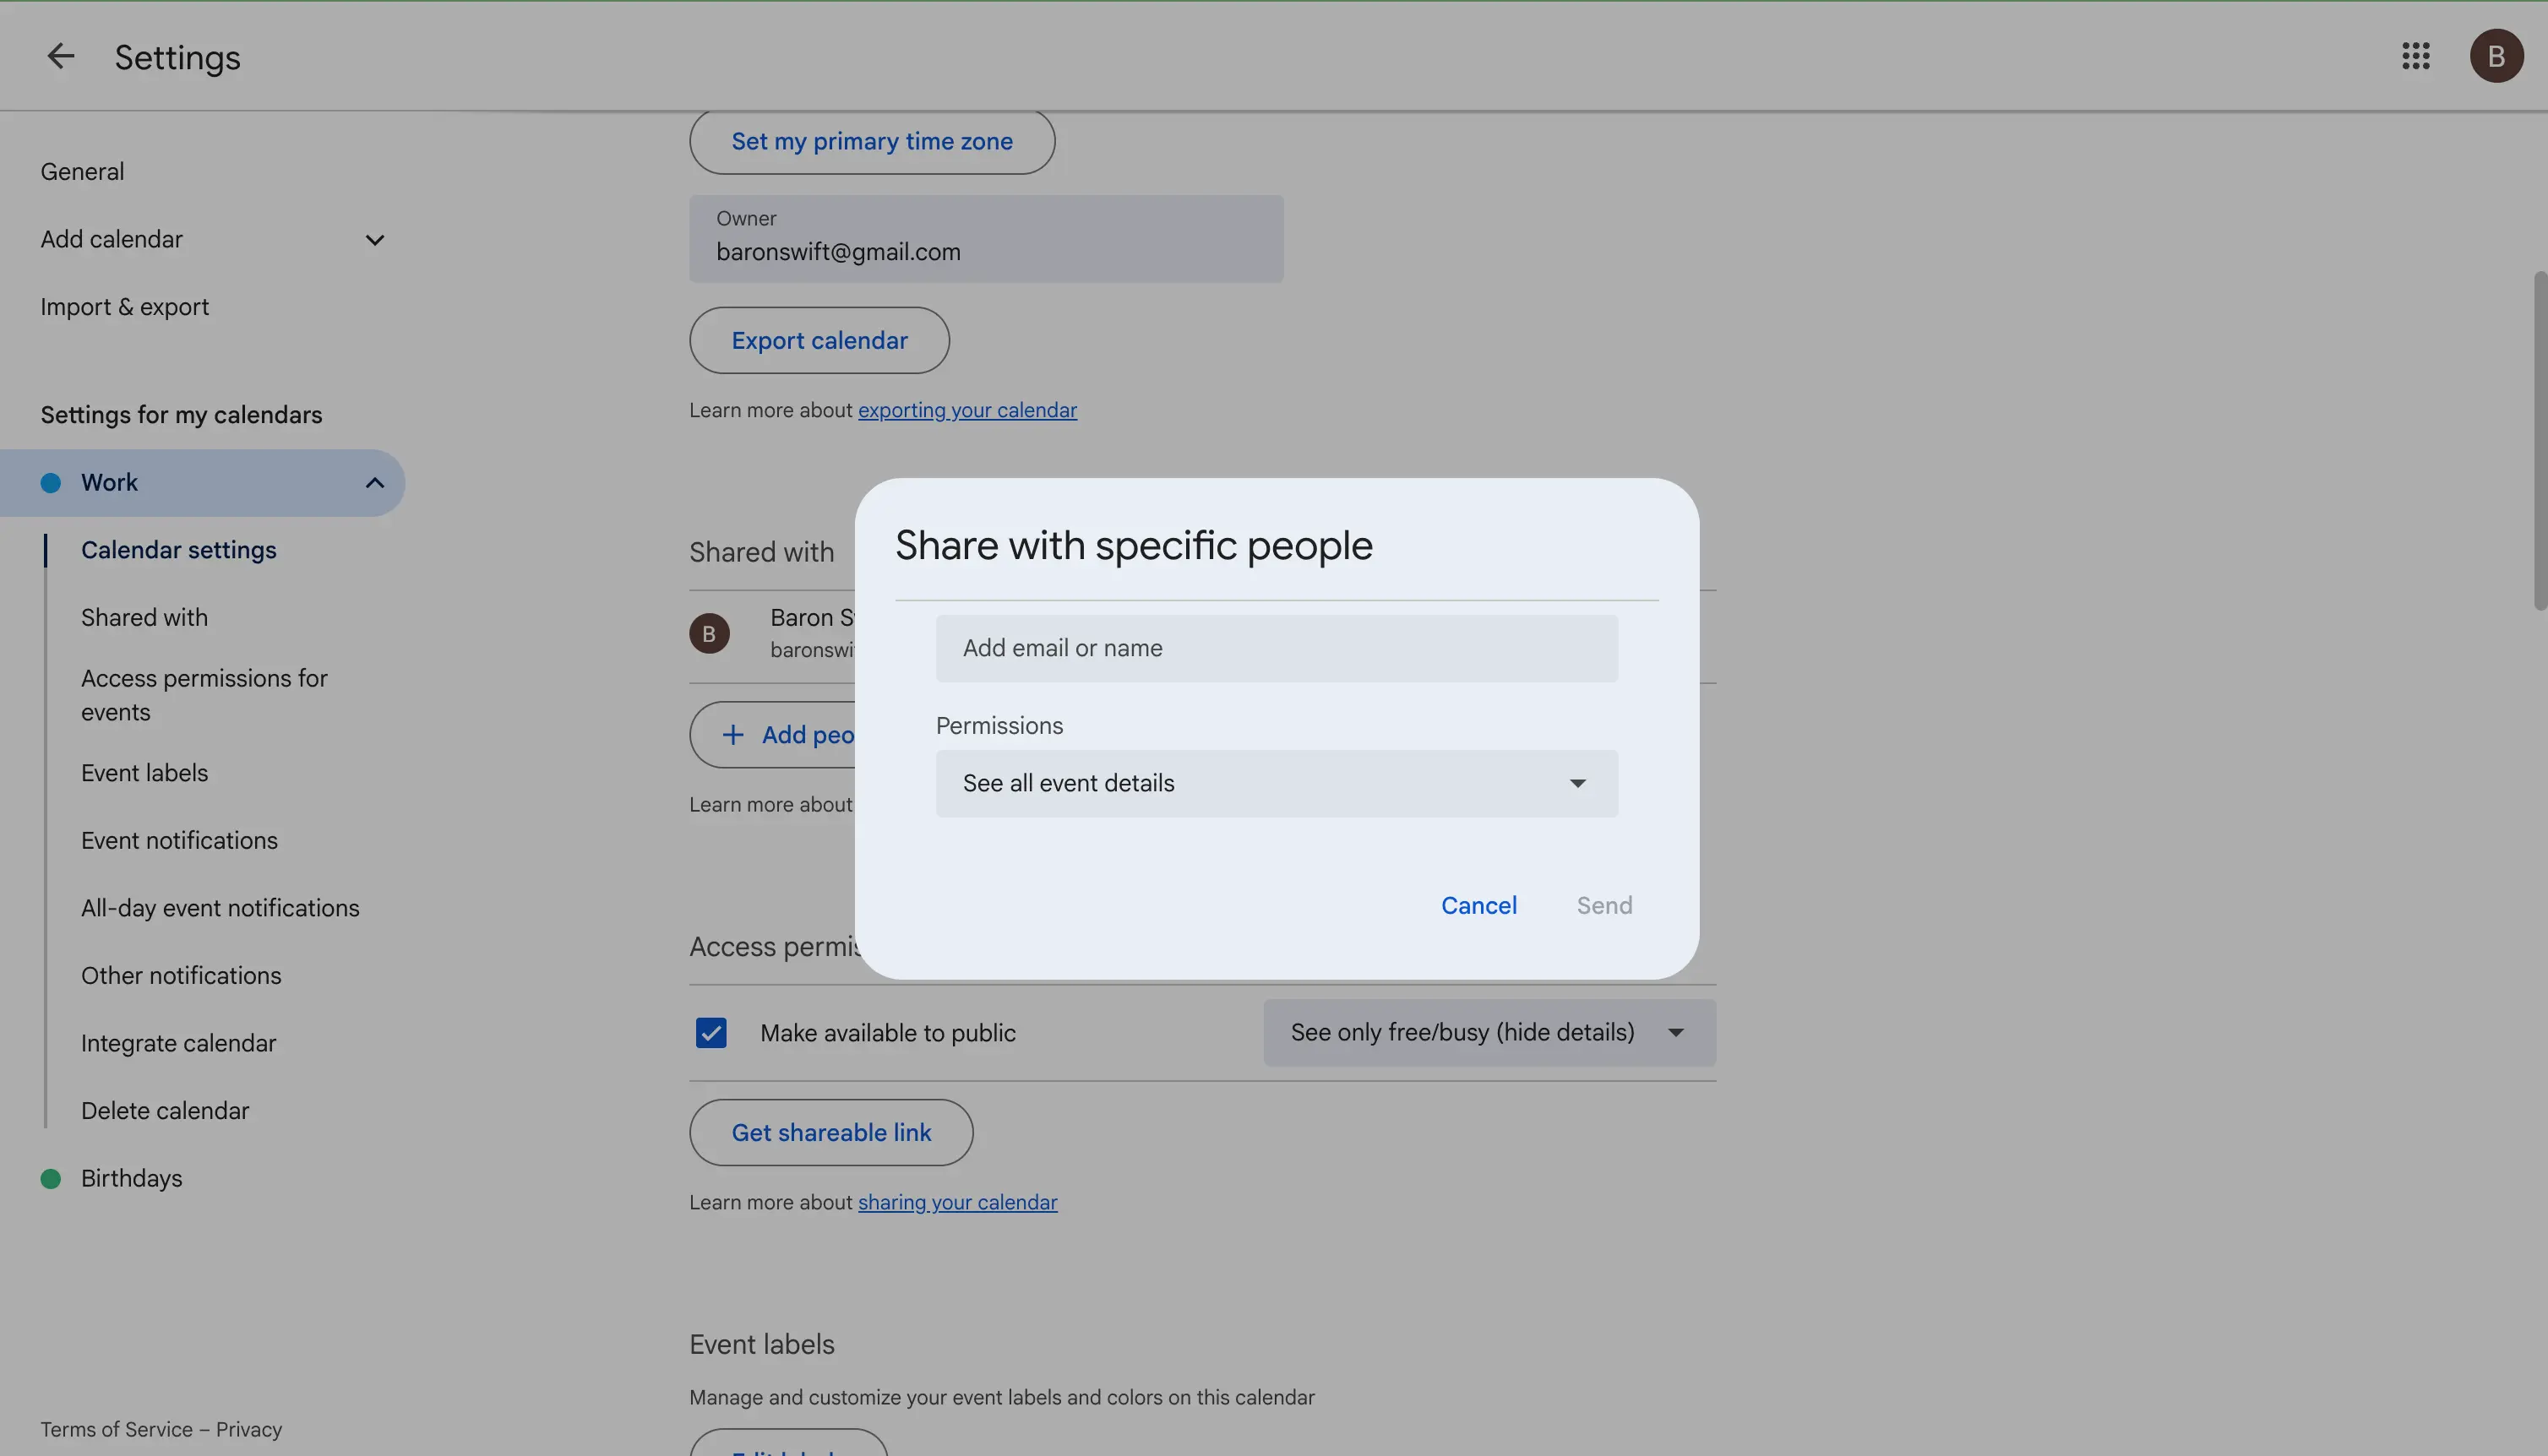Click Set my primary time zone button
This screenshot has height=1456, width=2548.
coord(872,141)
